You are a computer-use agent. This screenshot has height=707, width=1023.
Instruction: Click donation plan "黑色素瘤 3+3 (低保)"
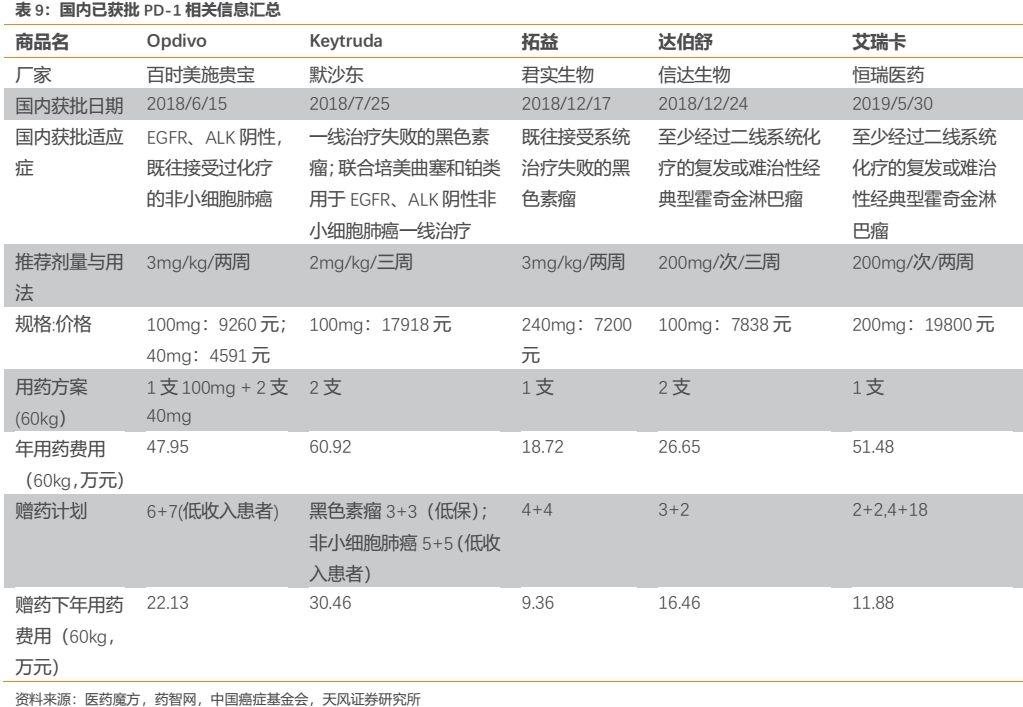click(398, 511)
